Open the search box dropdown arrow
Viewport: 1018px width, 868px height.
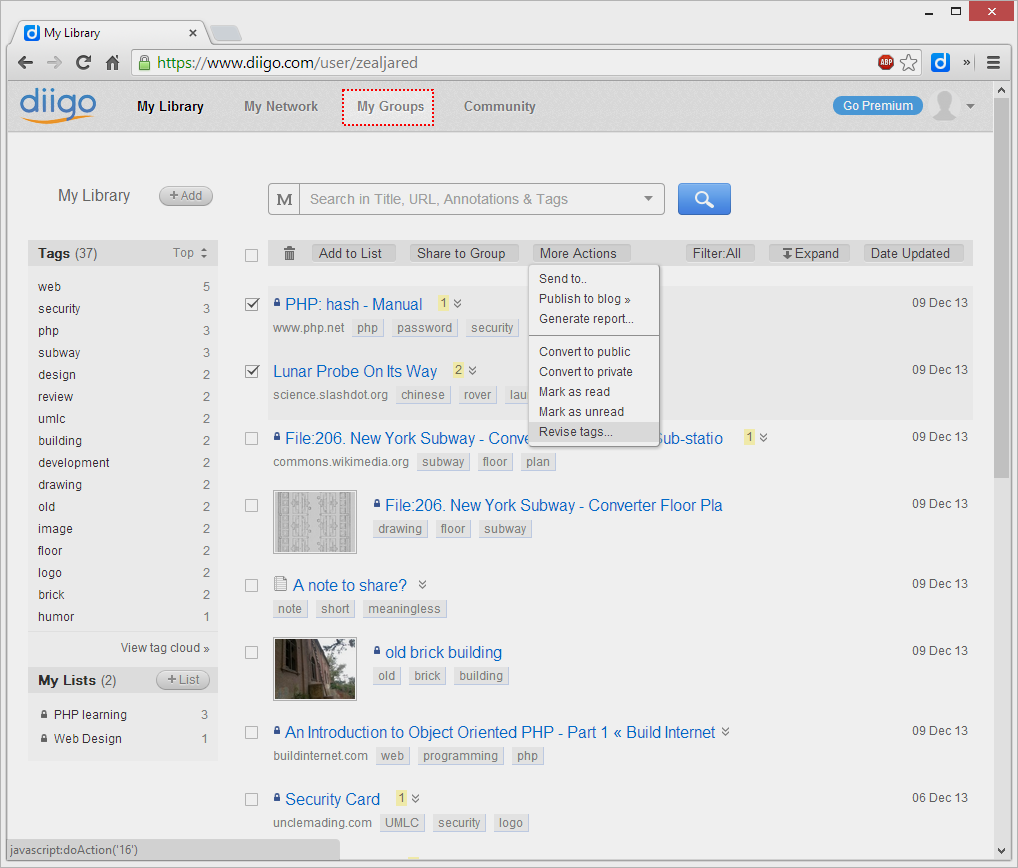[648, 199]
